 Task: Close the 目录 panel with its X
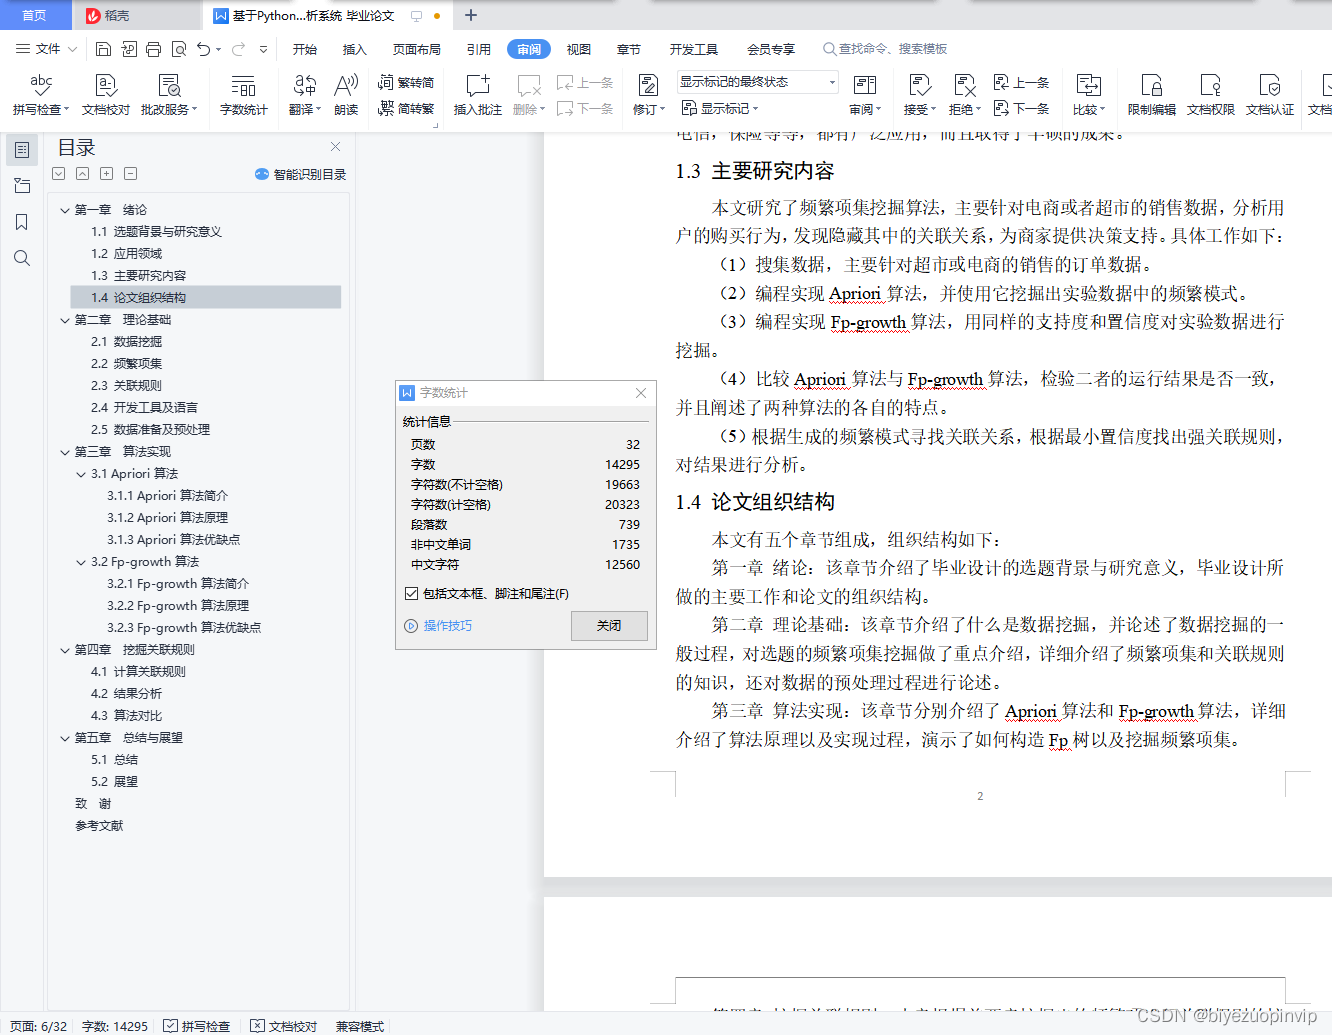coord(336,147)
